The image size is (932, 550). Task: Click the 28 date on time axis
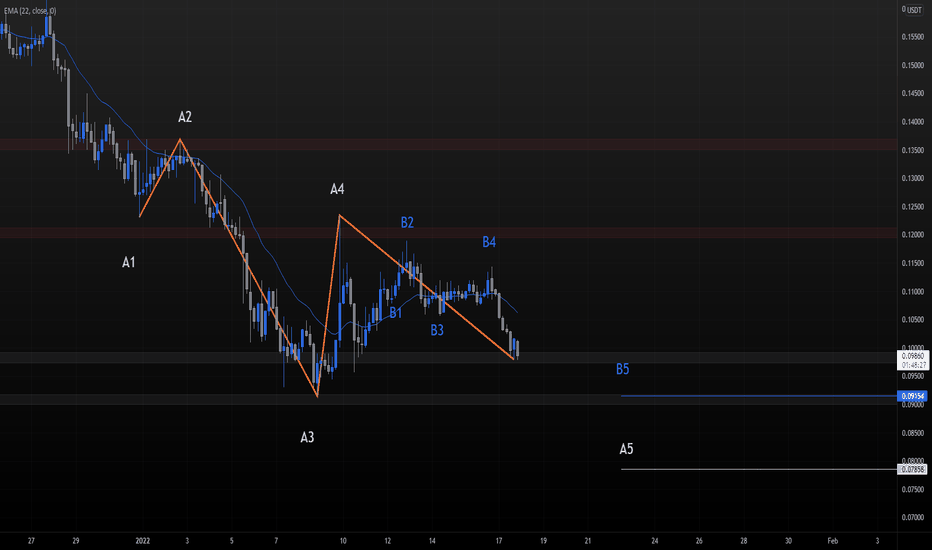click(744, 541)
